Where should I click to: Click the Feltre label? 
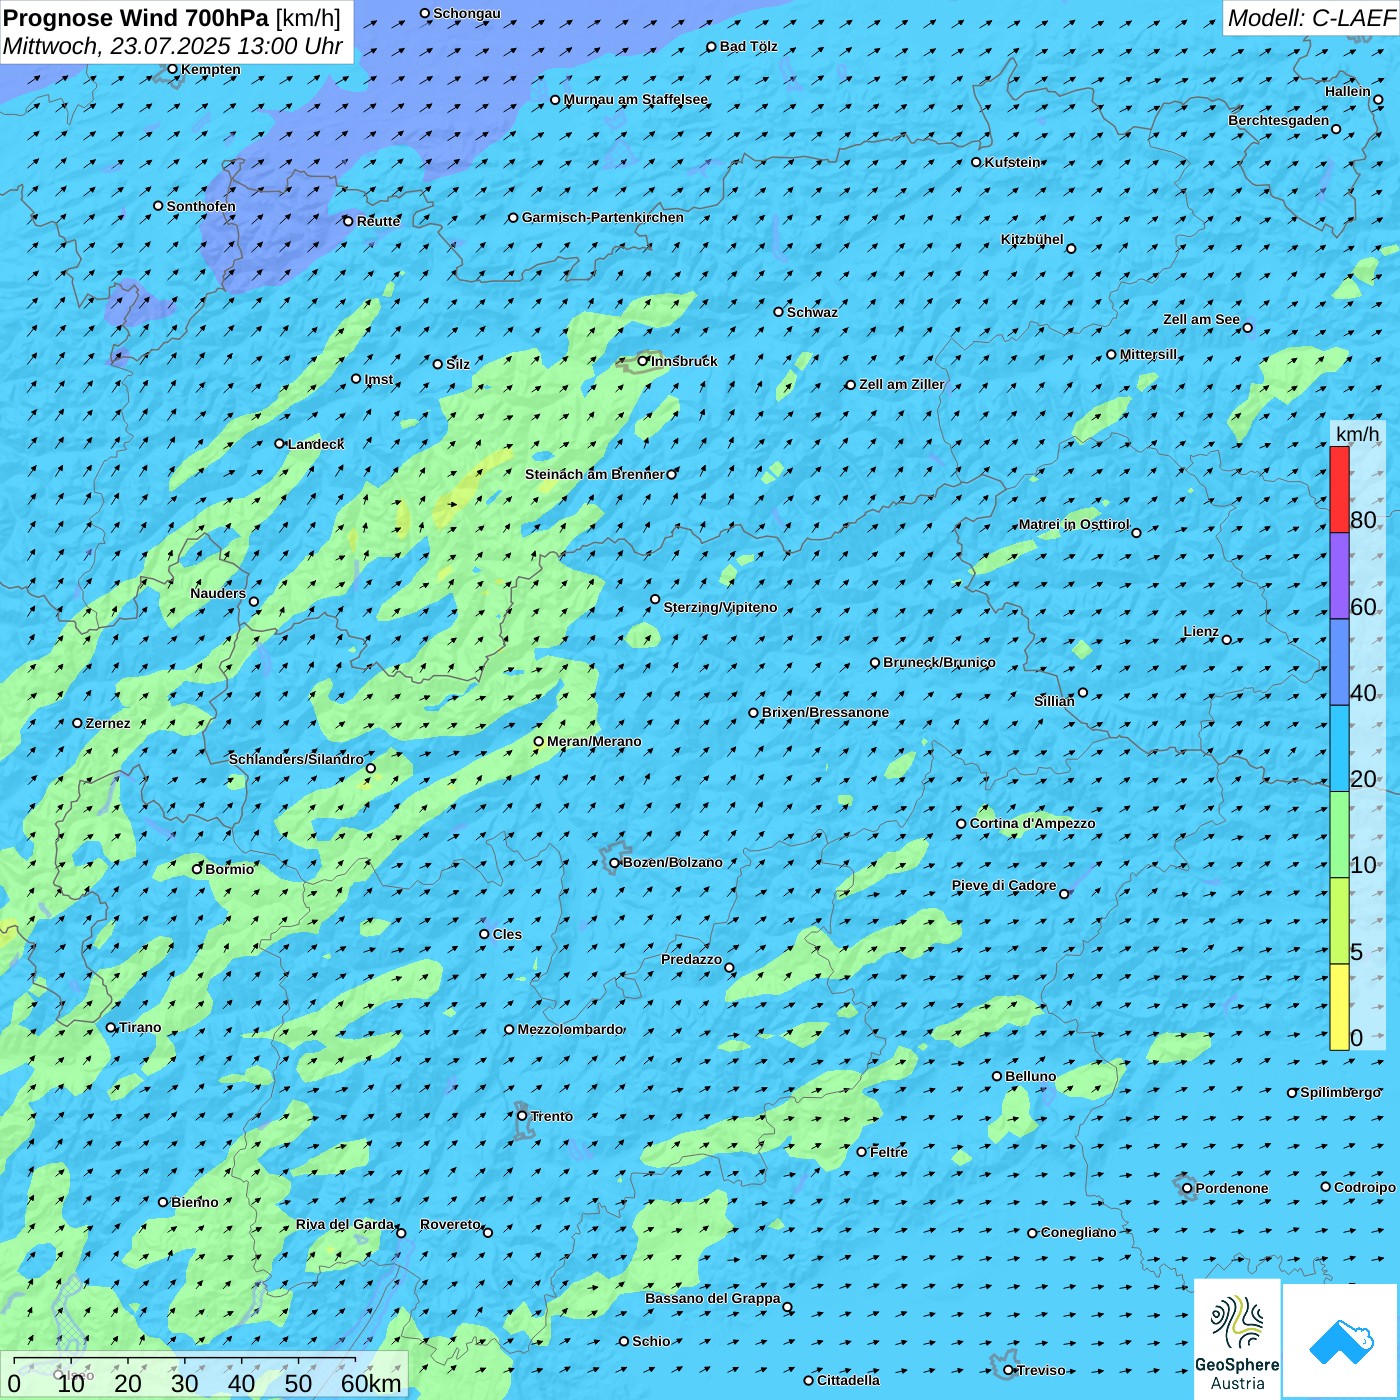pos(889,1152)
